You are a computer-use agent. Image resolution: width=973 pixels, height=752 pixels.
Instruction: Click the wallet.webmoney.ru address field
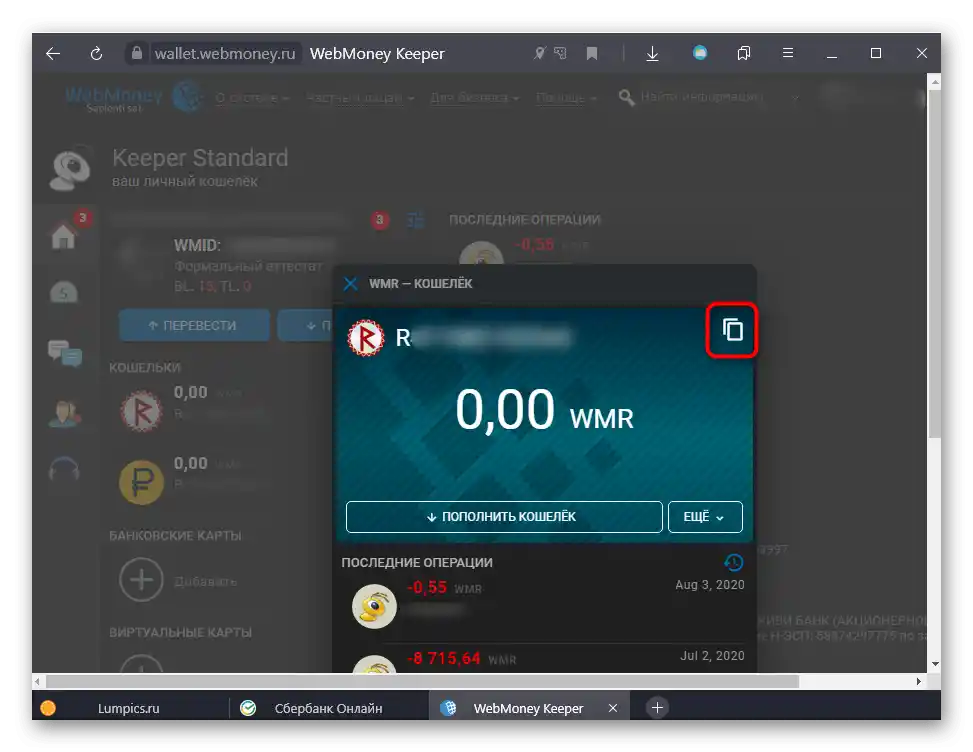[x=225, y=54]
